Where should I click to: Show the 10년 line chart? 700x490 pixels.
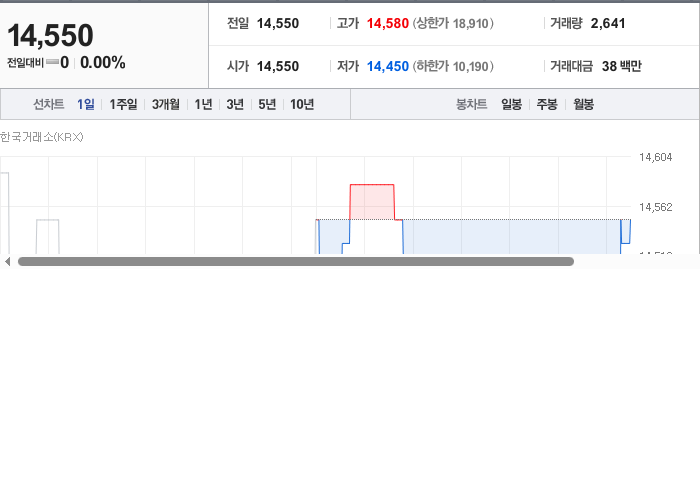point(302,104)
